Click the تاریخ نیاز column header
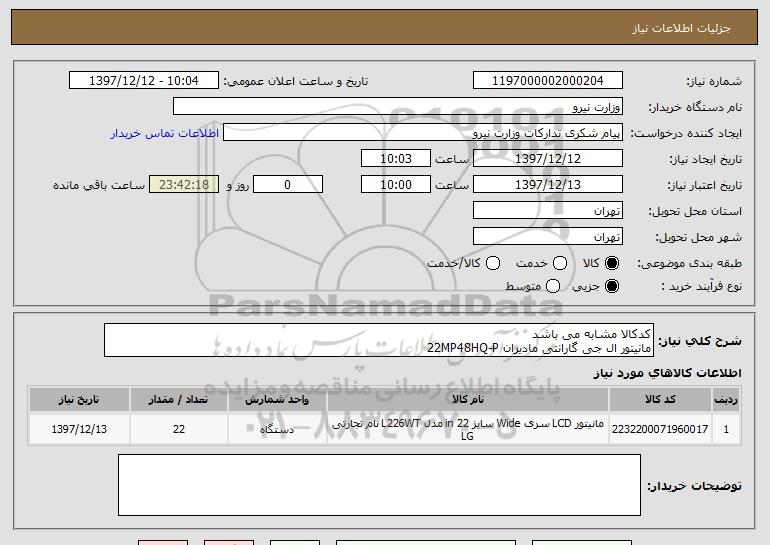The image size is (770, 545). click(79, 399)
